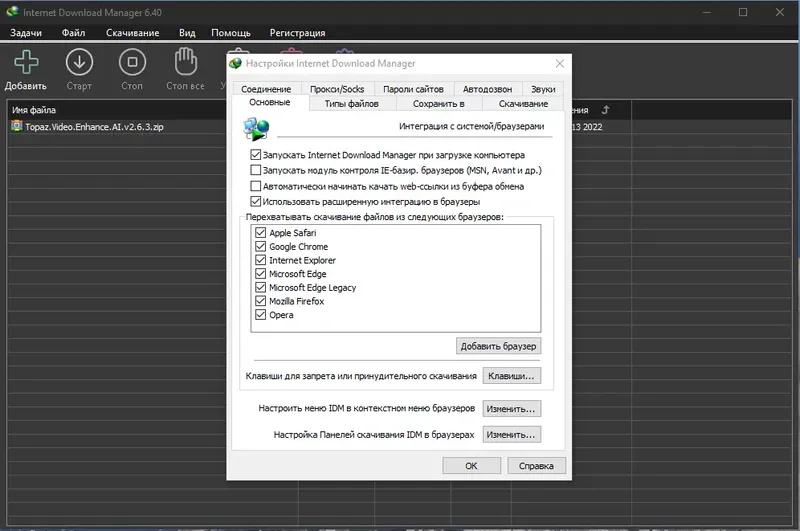800x531 pixels.
Task: Open the Скачивание menu
Action: coord(133,33)
